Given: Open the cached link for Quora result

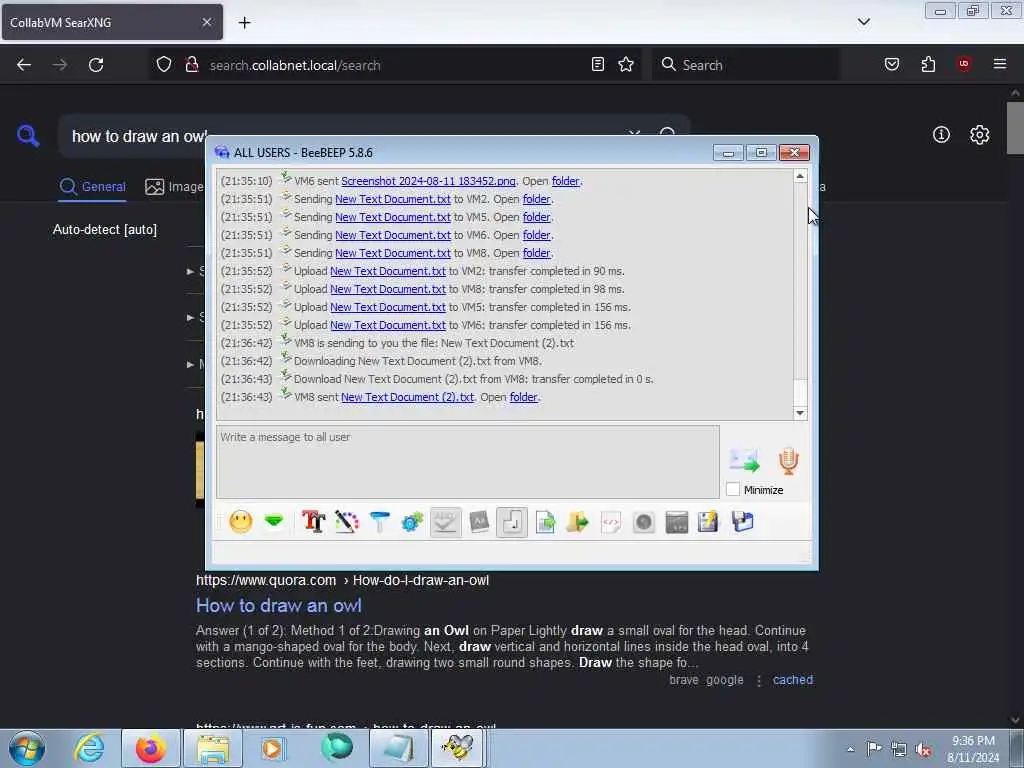Looking at the screenshot, I should point(793,680).
